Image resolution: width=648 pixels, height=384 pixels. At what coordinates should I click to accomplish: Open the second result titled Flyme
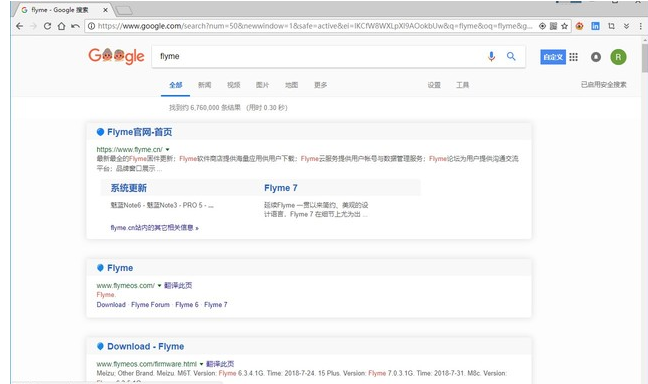pos(120,268)
